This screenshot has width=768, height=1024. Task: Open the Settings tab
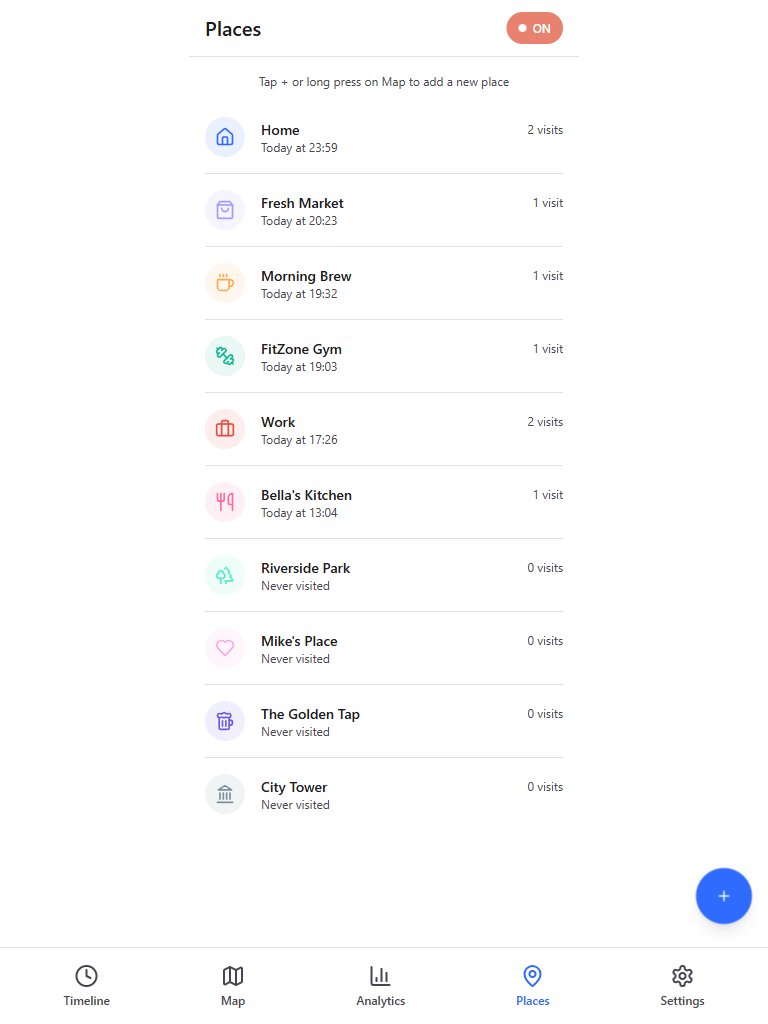click(682, 985)
